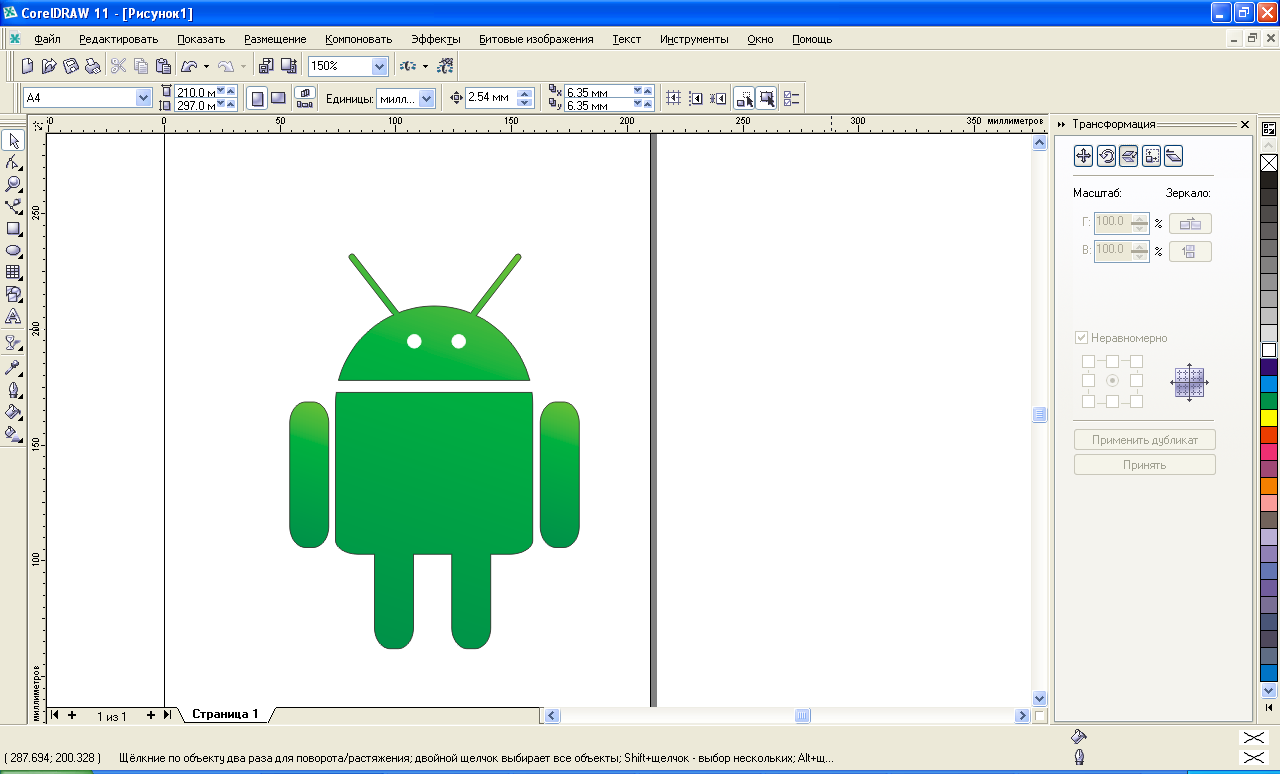Click the Принять button
This screenshot has height=774, width=1280.
click(x=1145, y=464)
